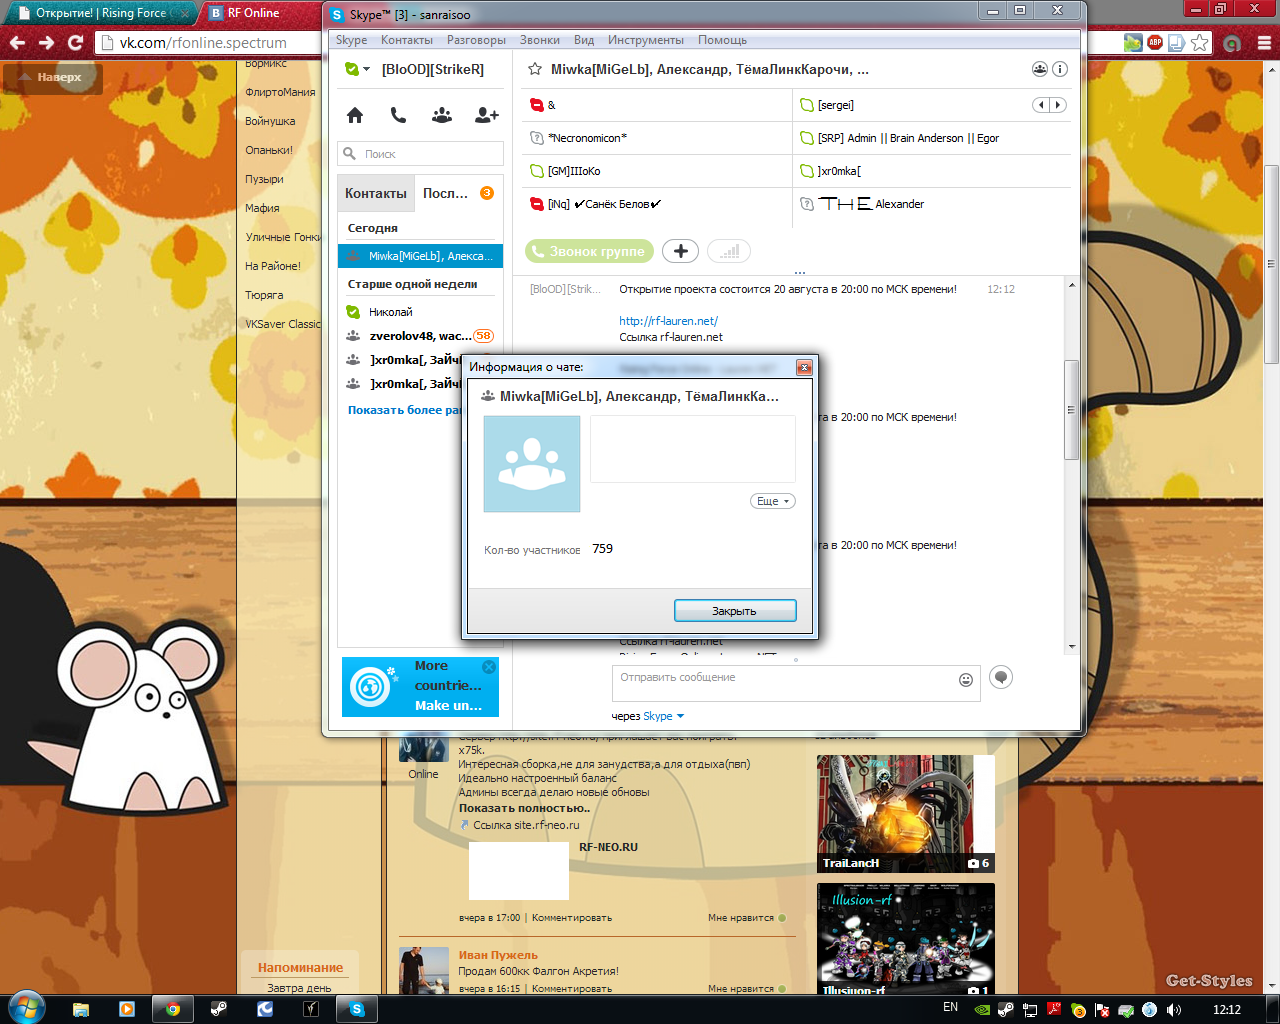This screenshot has height=1024, width=1280.
Task: Open the Звонки menu
Action: click(540, 40)
